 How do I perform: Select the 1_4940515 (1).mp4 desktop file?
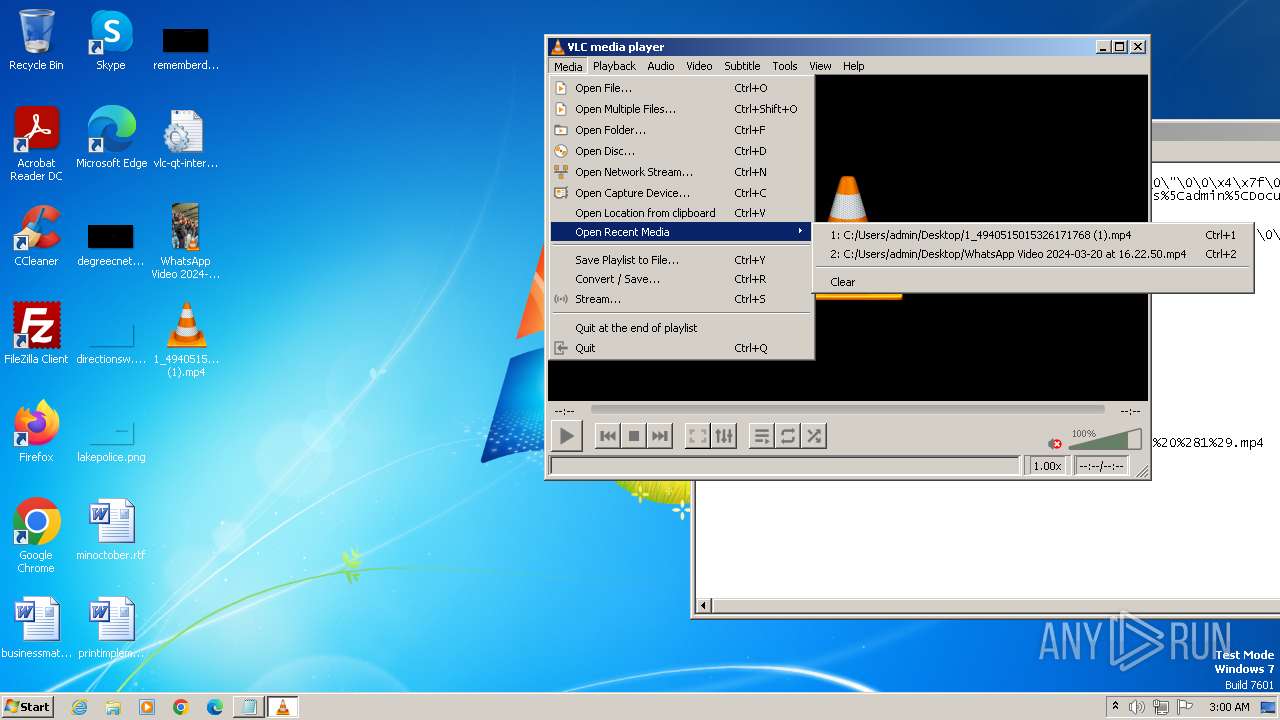point(185,339)
